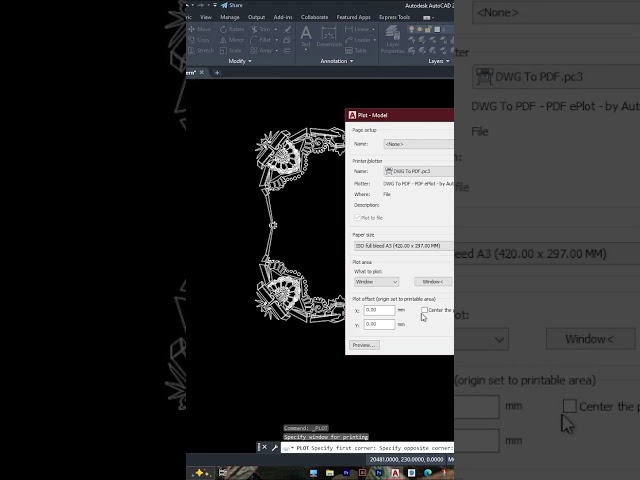The height and width of the screenshot is (480, 640).
Task: Open the Linear dimension dropdown arrow
Action: click(373, 29)
